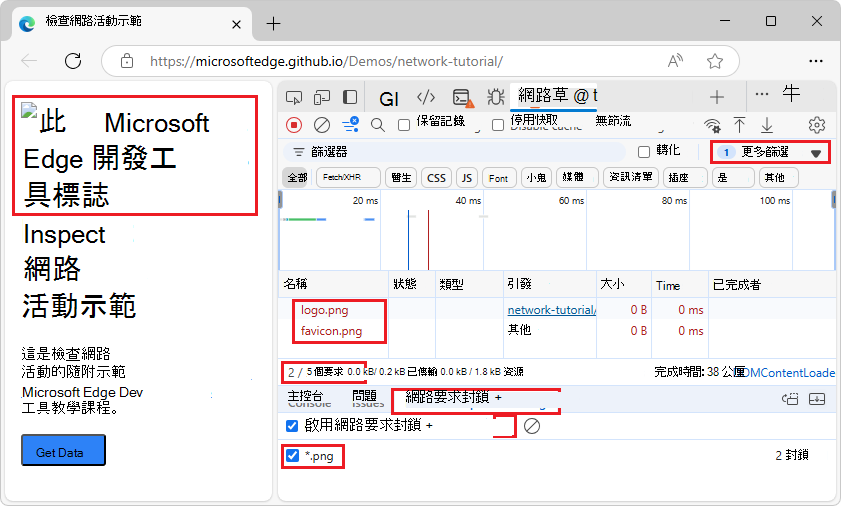Toggle the 轉化 checkbox
Image resolution: width=841 pixels, height=506 pixels.
(x=644, y=152)
